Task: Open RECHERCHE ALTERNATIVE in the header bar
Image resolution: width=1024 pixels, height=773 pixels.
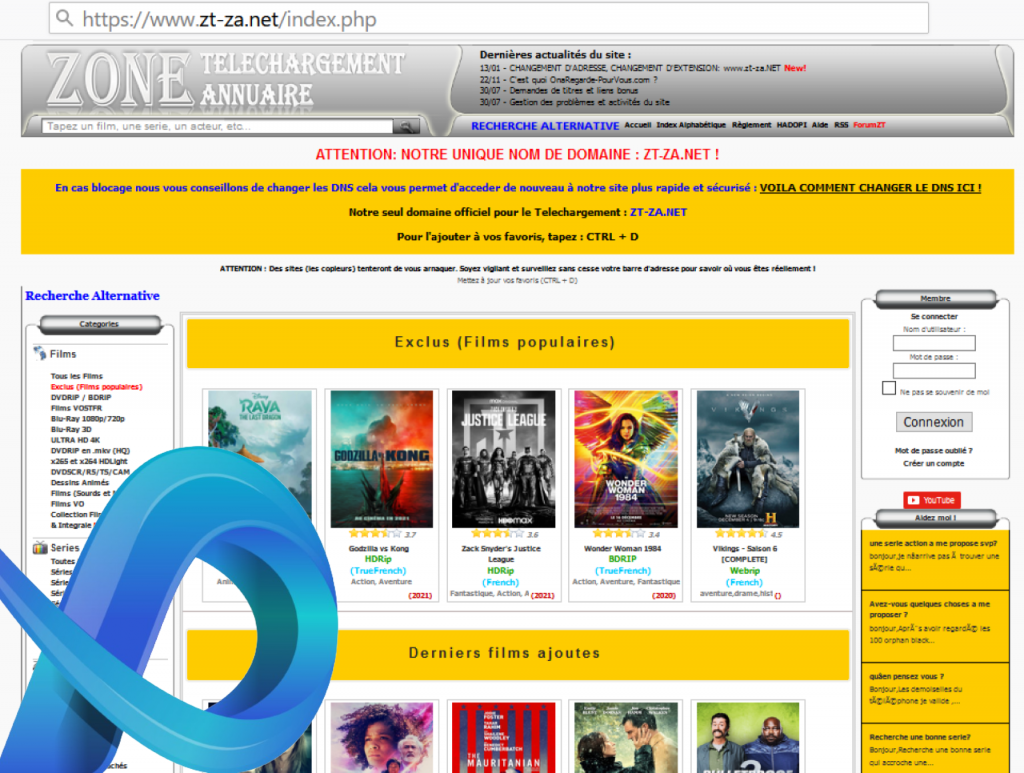Action: point(545,126)
